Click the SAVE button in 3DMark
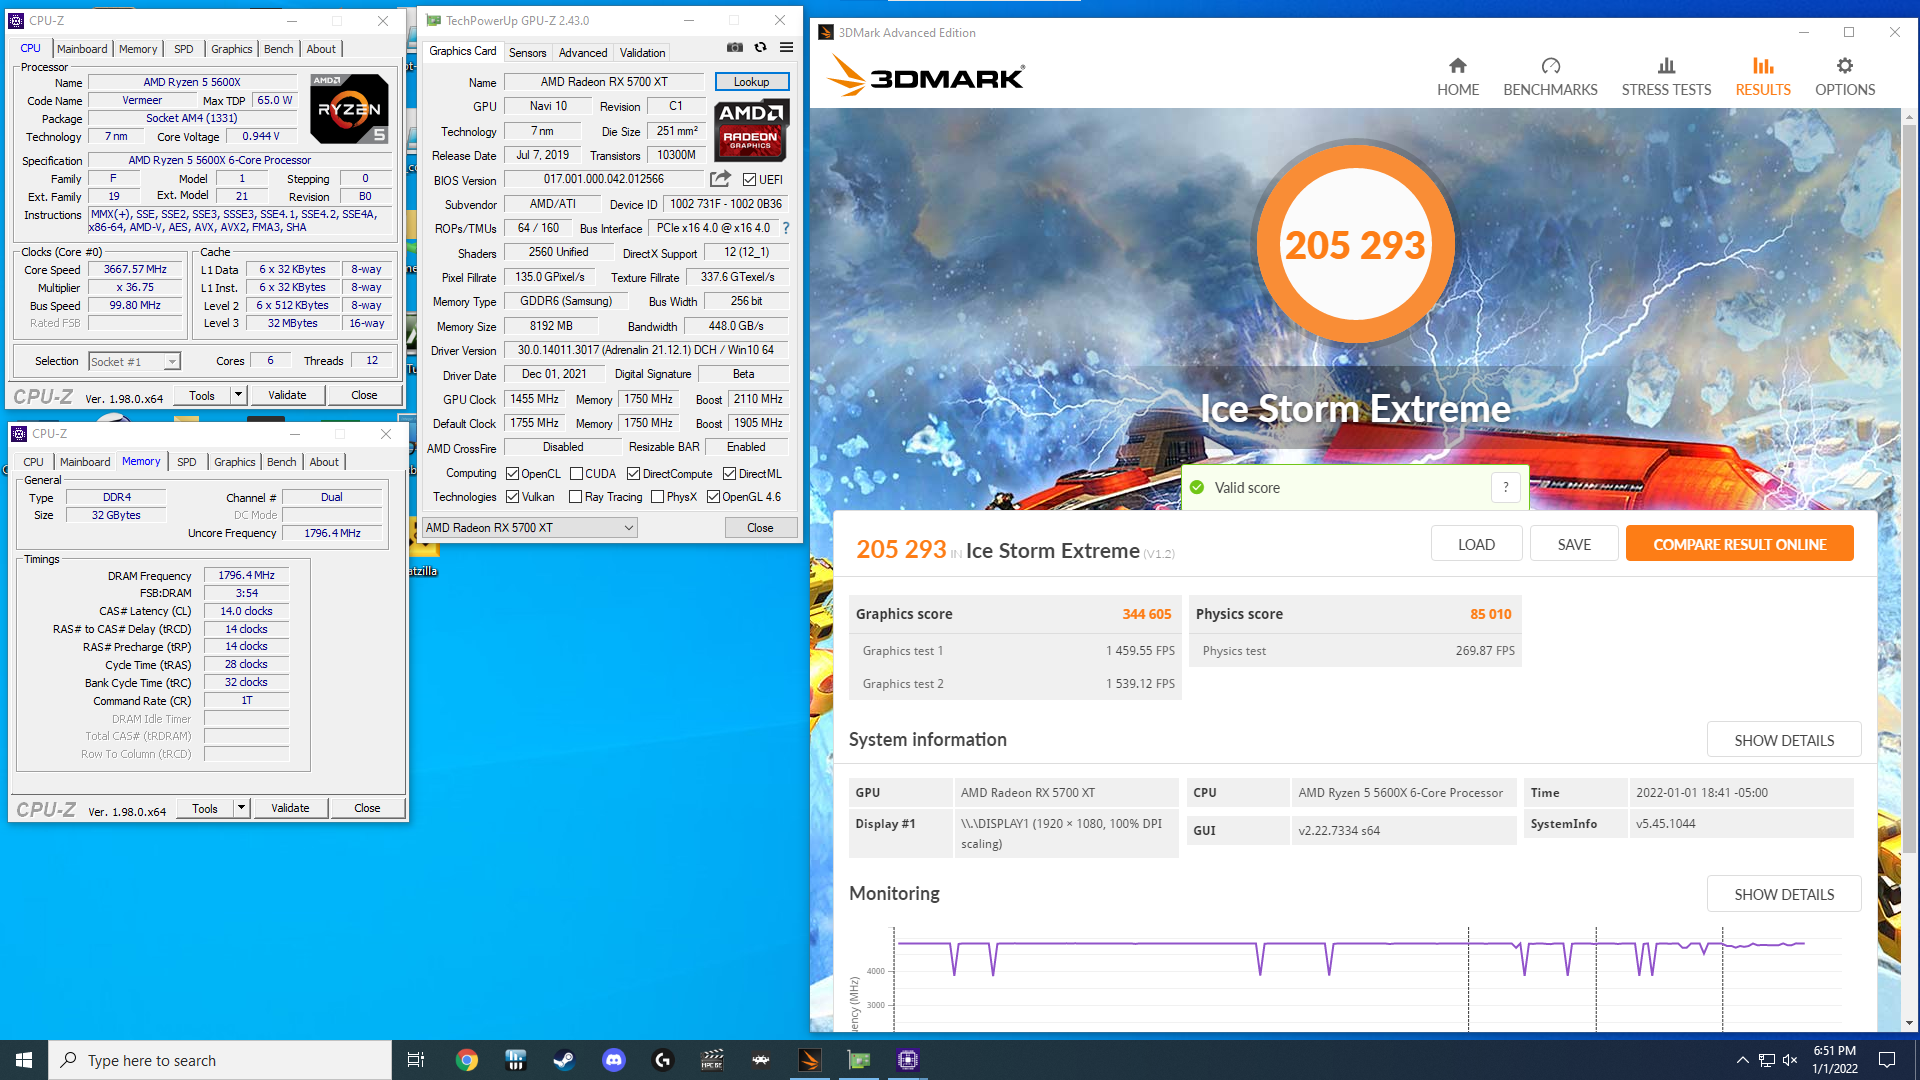1920x1080 pixels. pyautogui.click(x=1574, y=544)
